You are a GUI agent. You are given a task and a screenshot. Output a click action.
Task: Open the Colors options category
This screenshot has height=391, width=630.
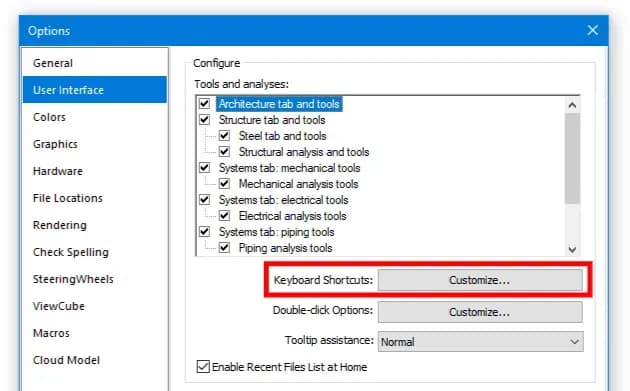[x=95, y=117]
